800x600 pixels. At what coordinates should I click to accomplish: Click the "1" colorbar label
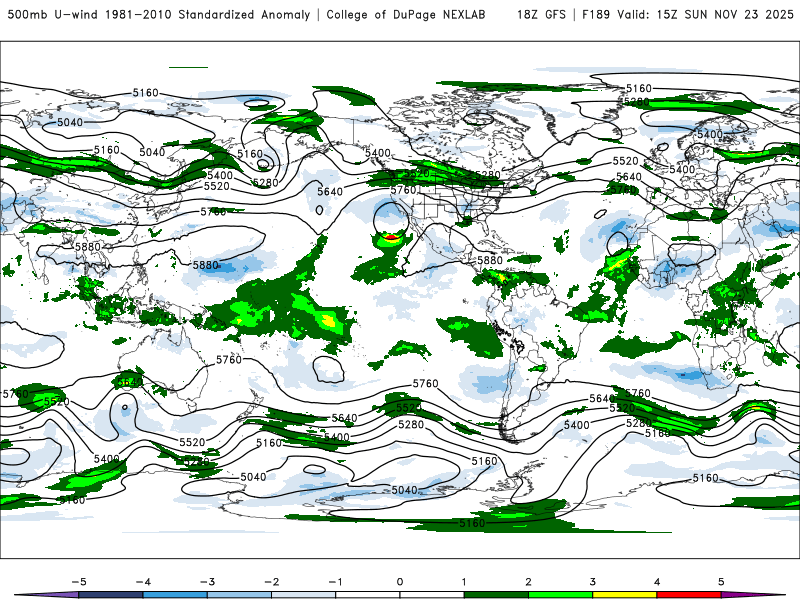tap(464, 582)
